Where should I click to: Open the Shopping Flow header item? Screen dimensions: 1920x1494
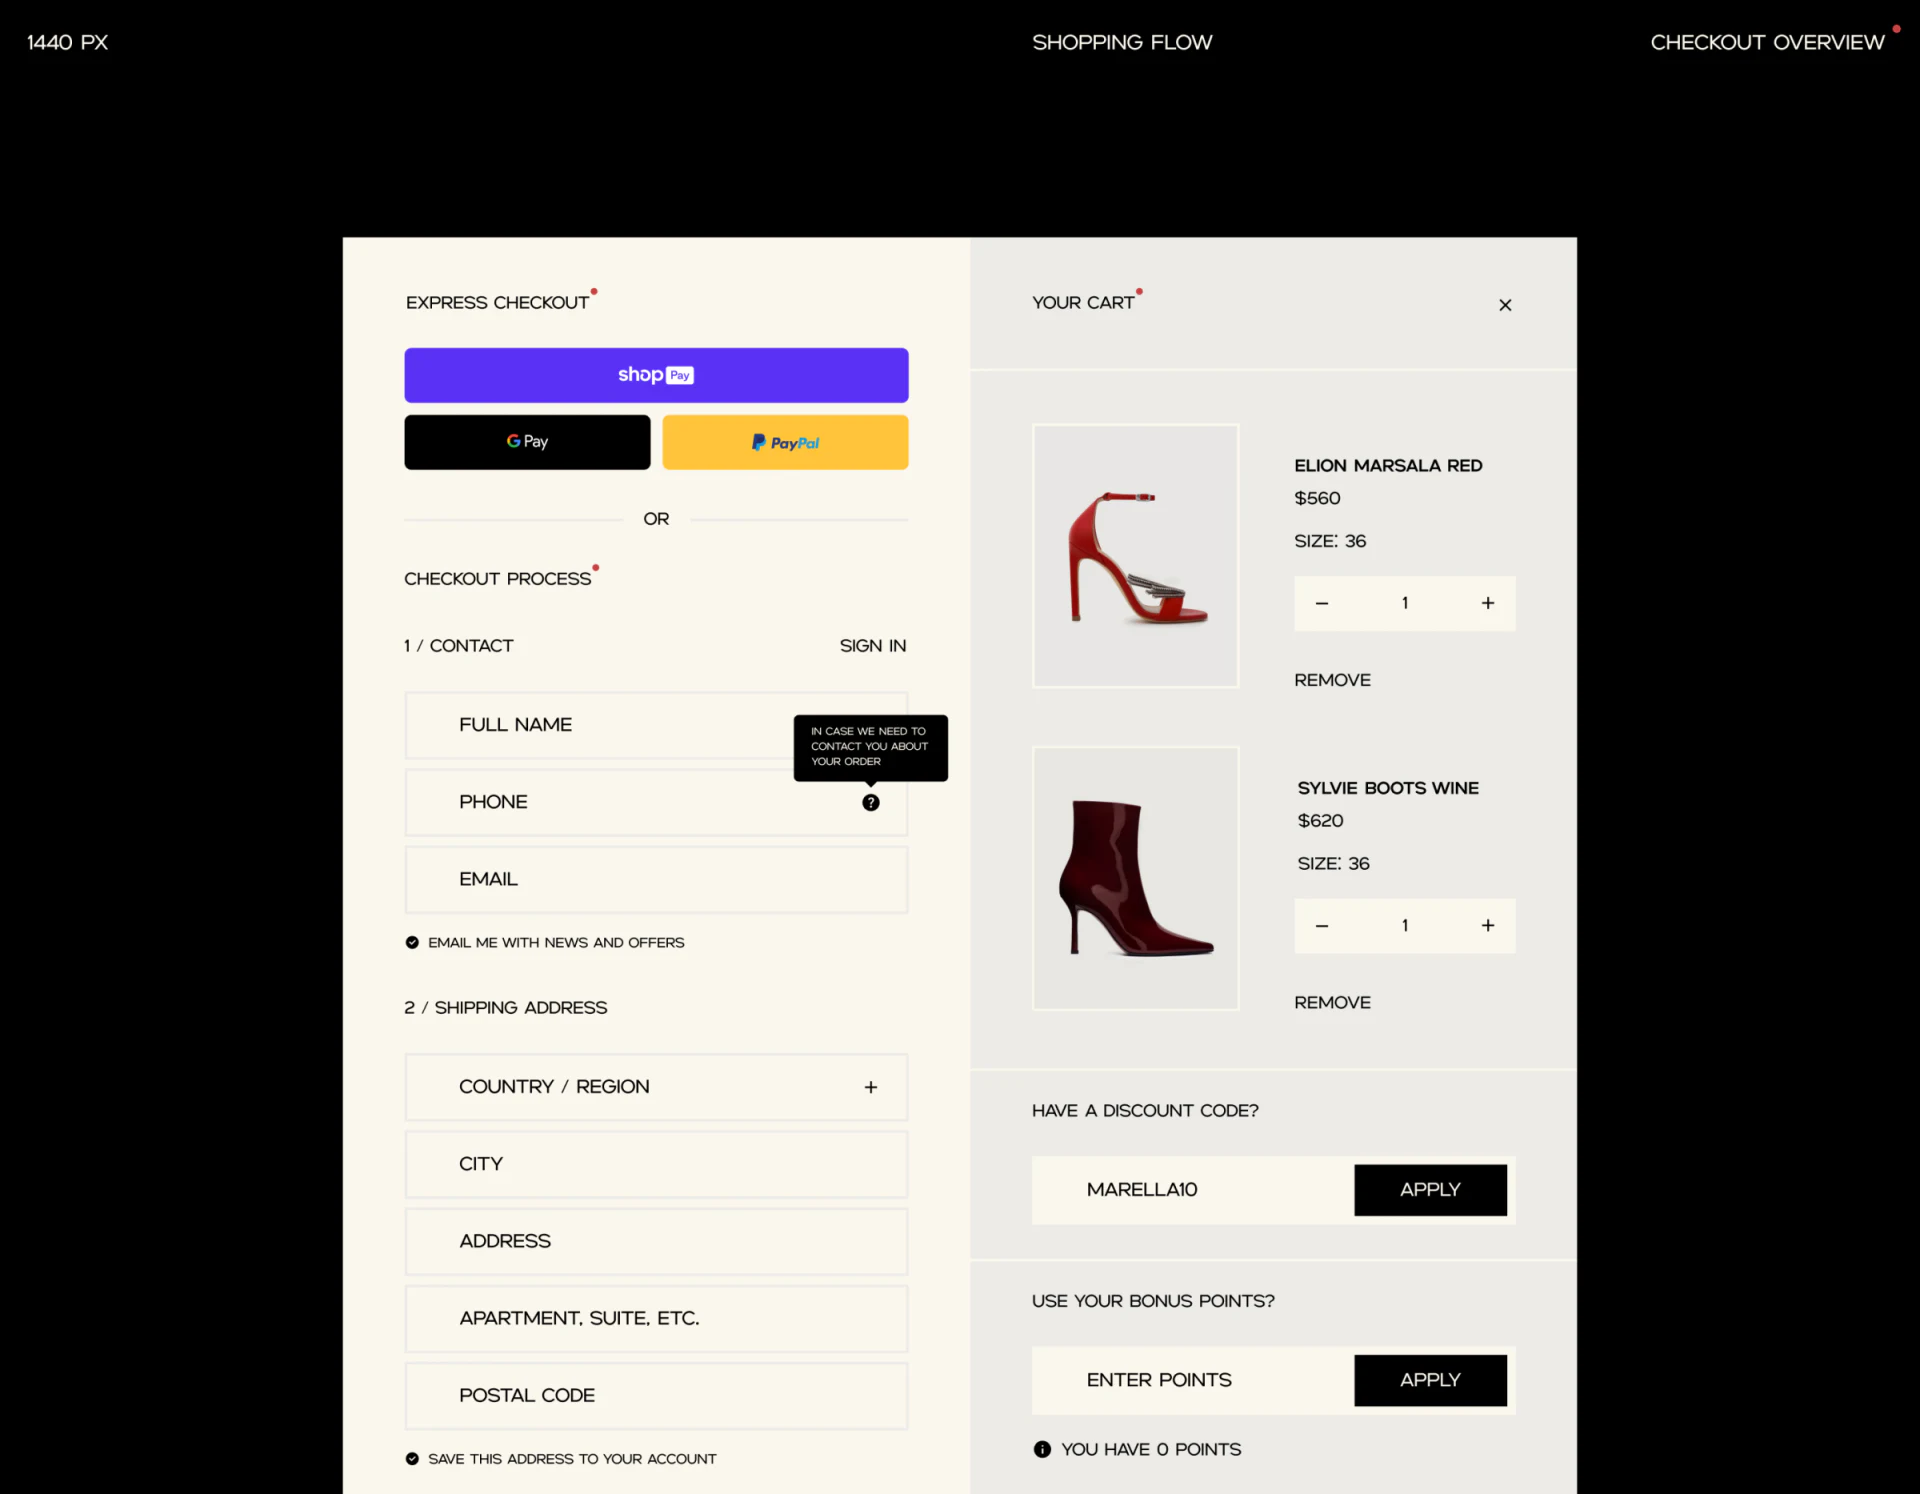1122,42
